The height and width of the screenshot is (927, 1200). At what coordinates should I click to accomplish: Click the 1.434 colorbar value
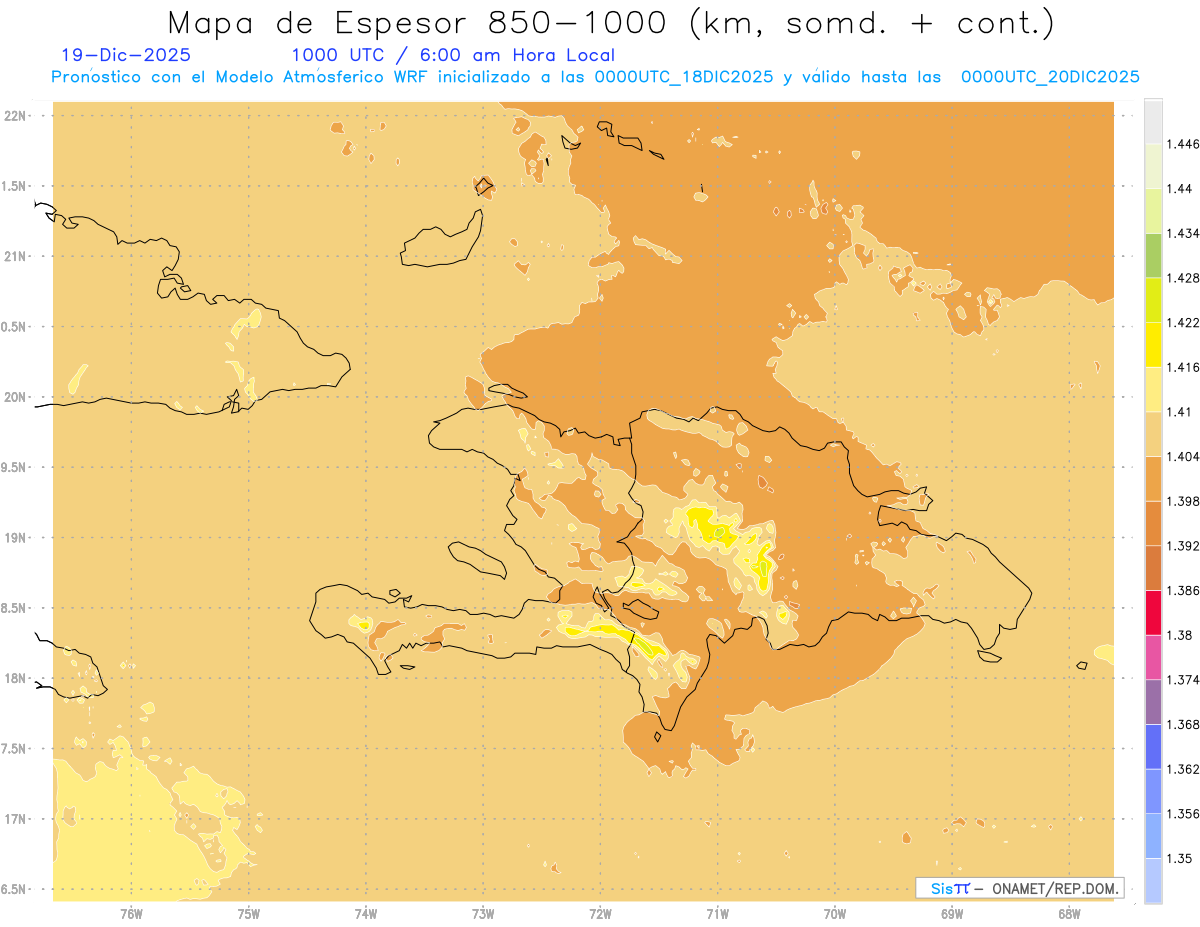coord(1184,233)
